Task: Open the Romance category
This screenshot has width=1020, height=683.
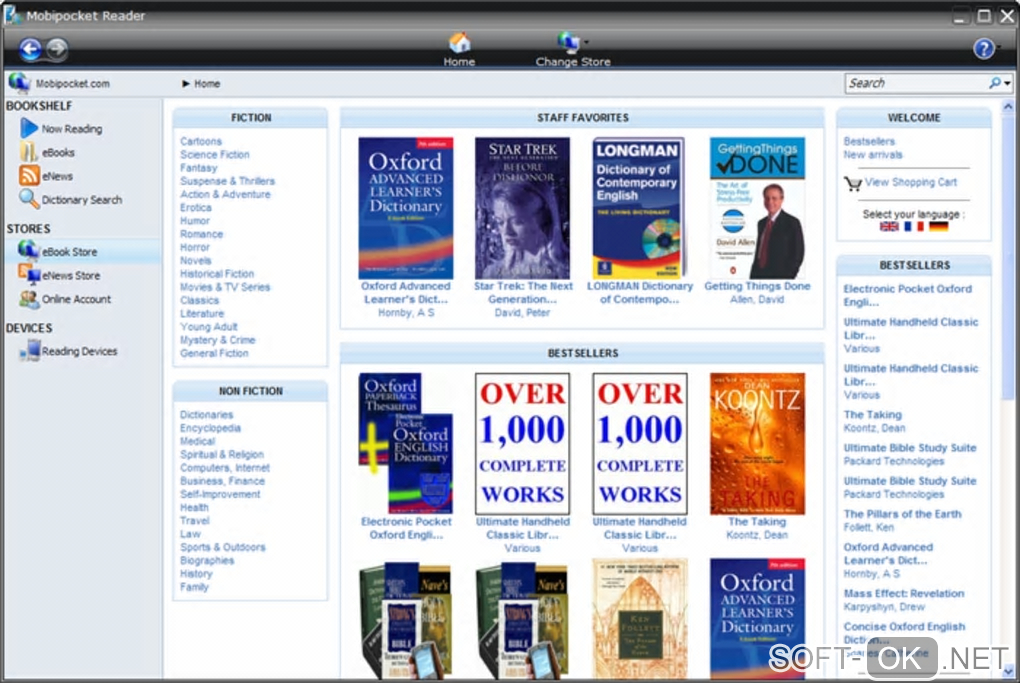Action: [x=201, y=234]
